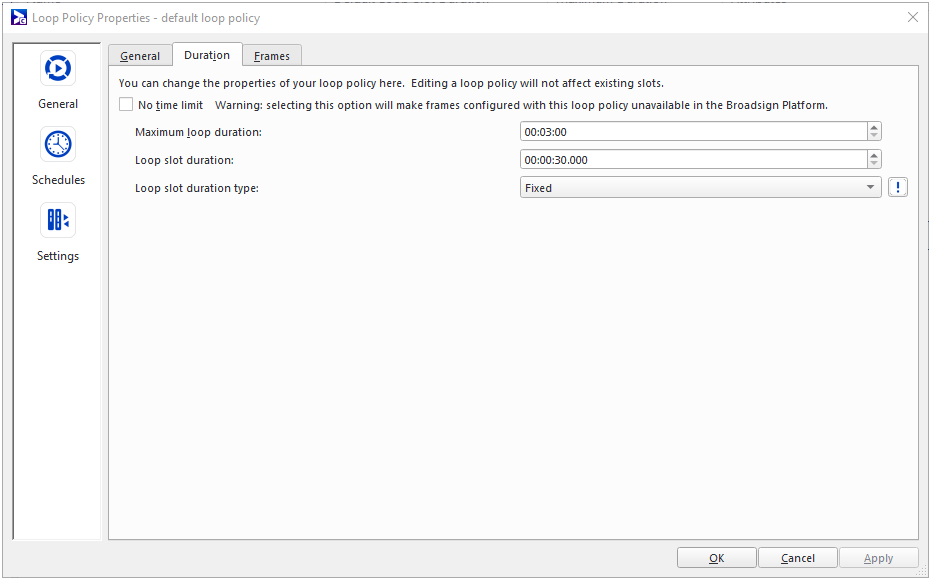Click the Loop slot duration field
The height and width of the screenshot is (580, 931).
(x=692, y=159)
